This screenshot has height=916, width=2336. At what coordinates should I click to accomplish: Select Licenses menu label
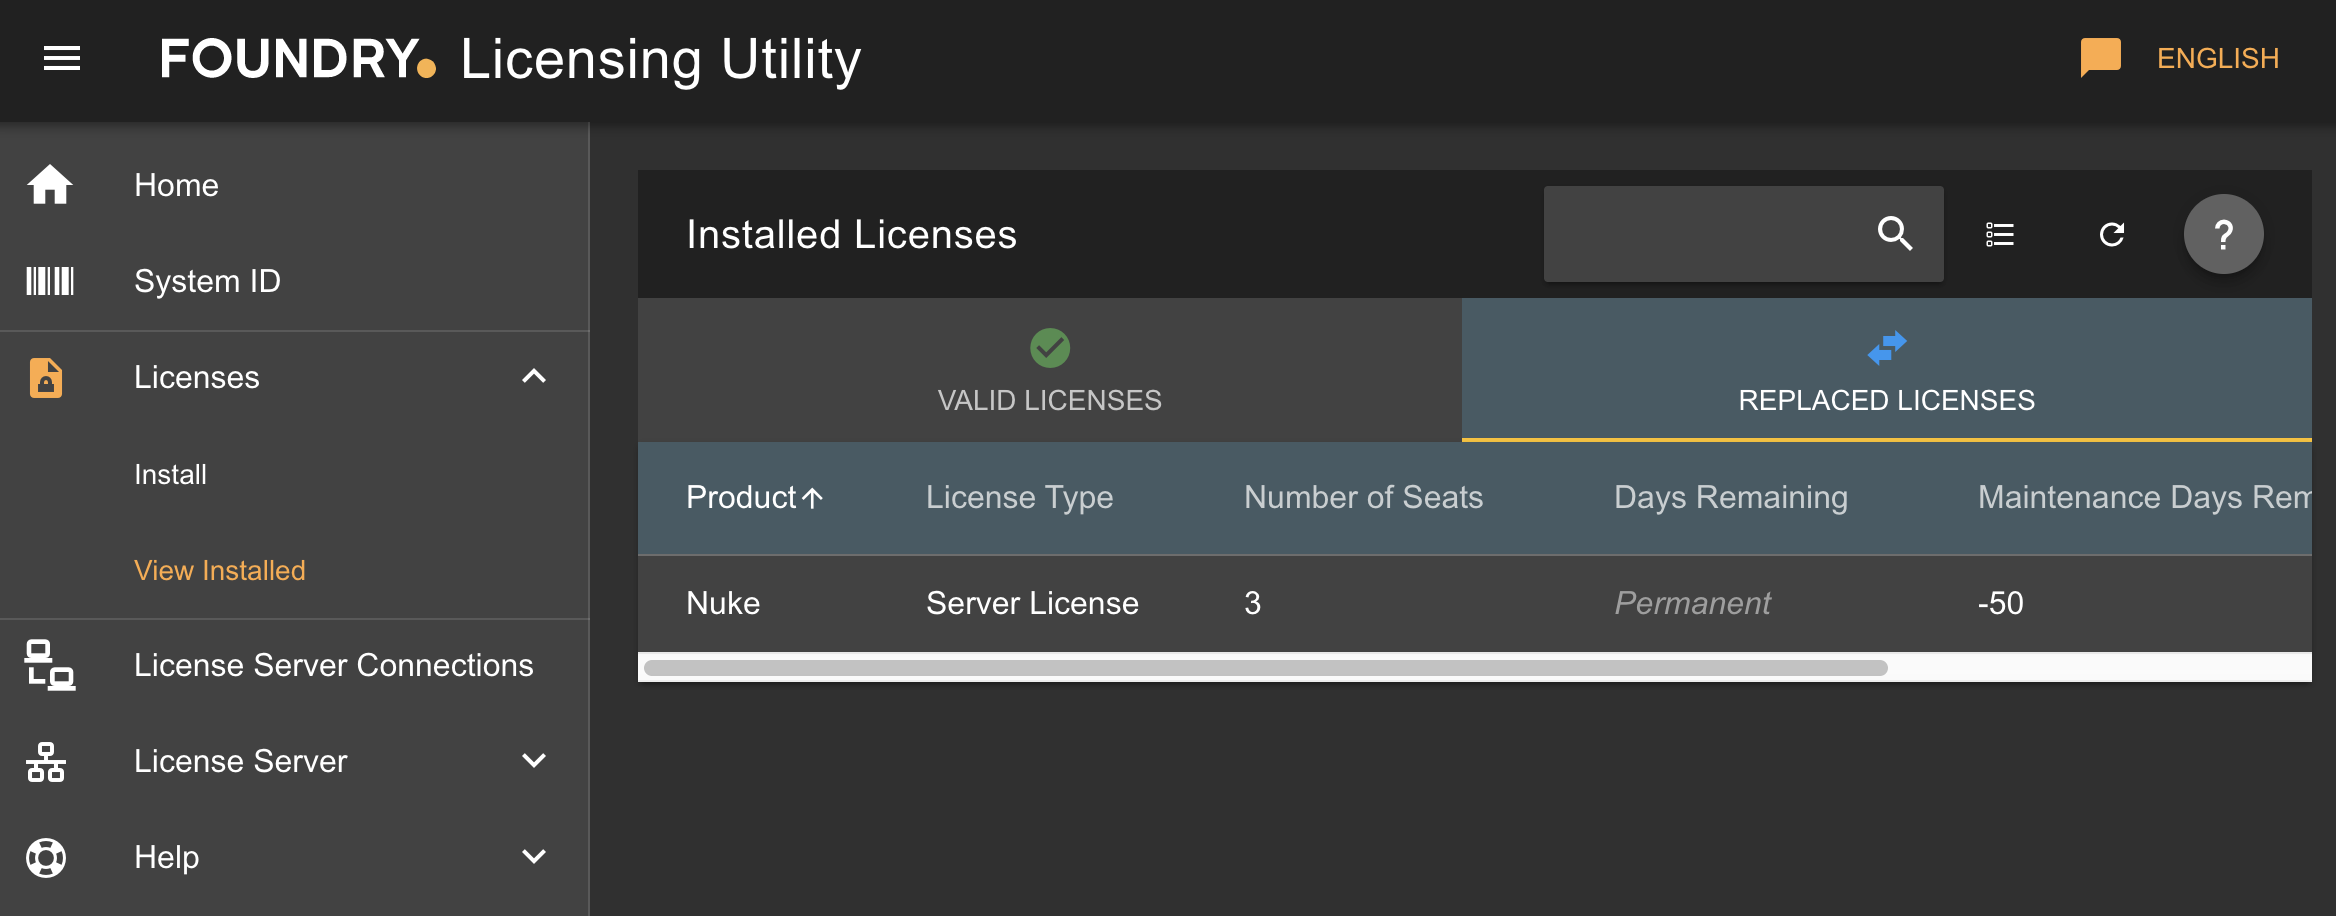click(x=196, y=377)
